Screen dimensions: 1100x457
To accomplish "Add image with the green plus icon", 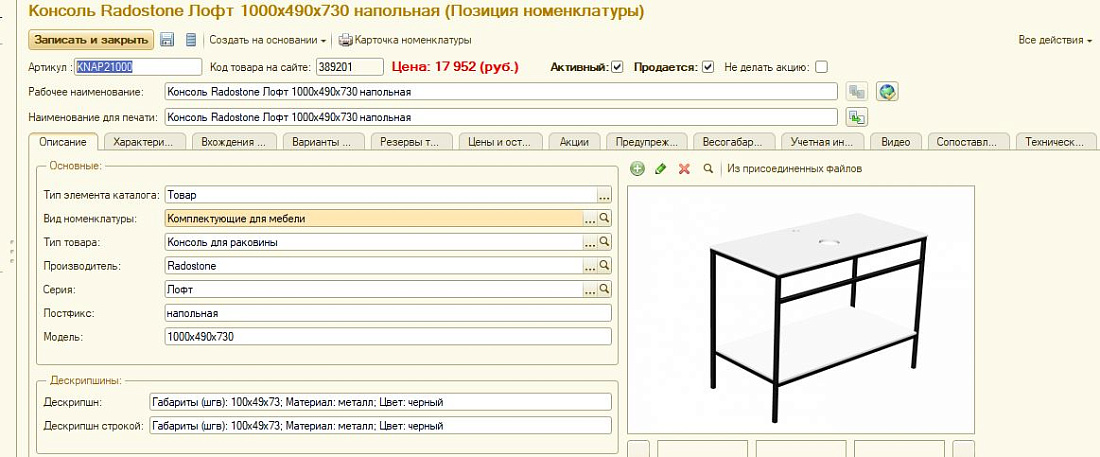I will 637,168.
